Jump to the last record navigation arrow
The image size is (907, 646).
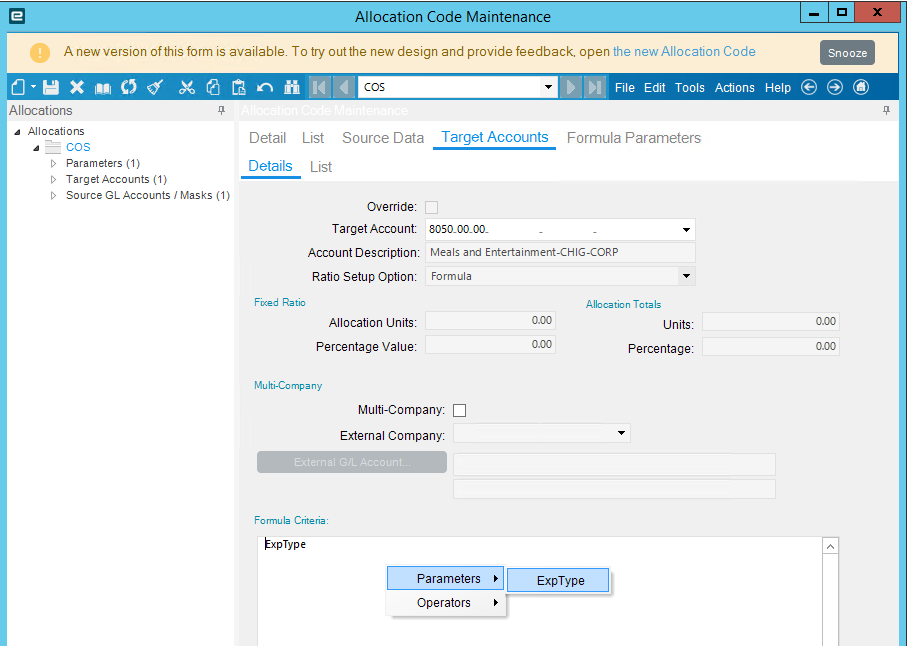point(595,87)
